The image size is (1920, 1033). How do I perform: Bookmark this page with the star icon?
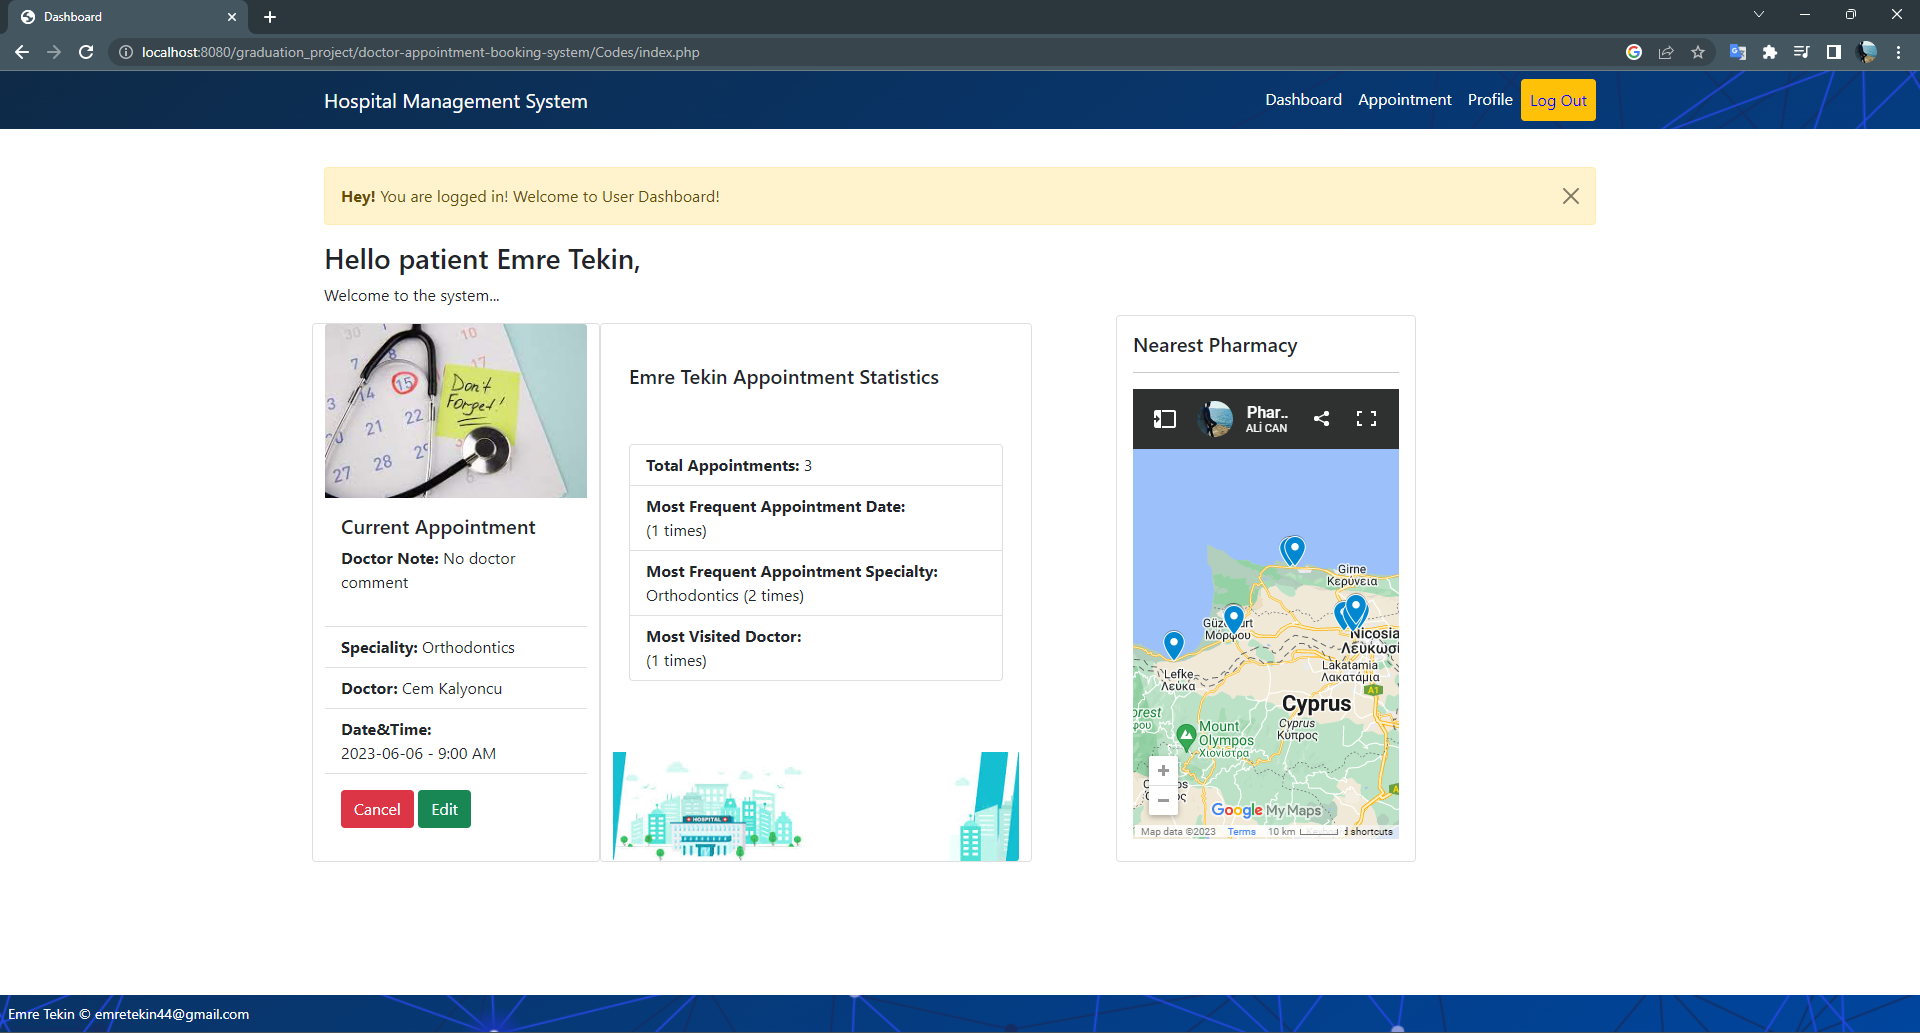(x=1697, y=52)
